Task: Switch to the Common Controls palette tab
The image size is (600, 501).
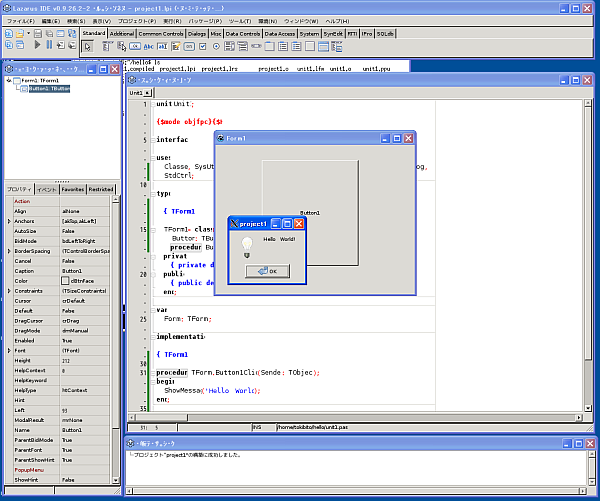Action: tap(161, 34)
